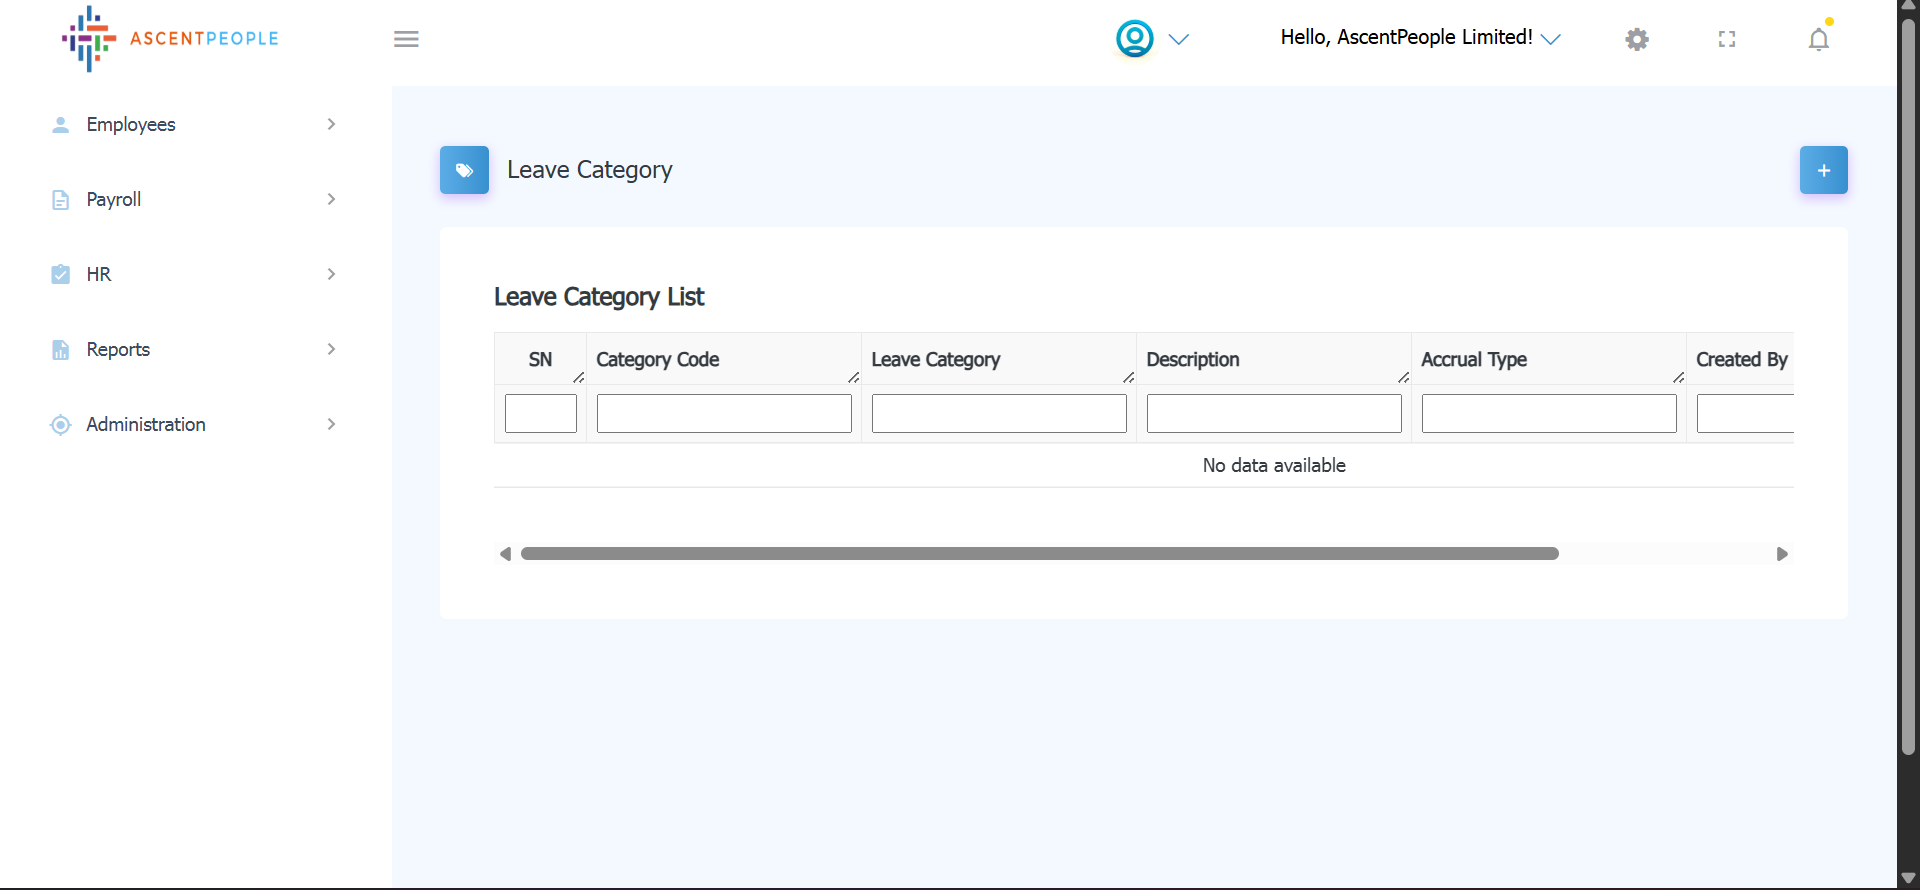Viewport: 1920px width, 890px height.
Task: Click the user profile avatar icon
Action: (x=1134, y=39)
